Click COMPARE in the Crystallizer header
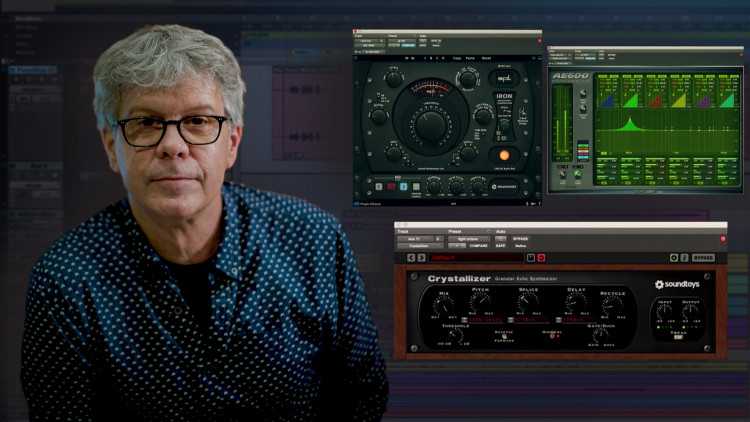The width and height of the screenshot is (750, 422). point(478,245)
